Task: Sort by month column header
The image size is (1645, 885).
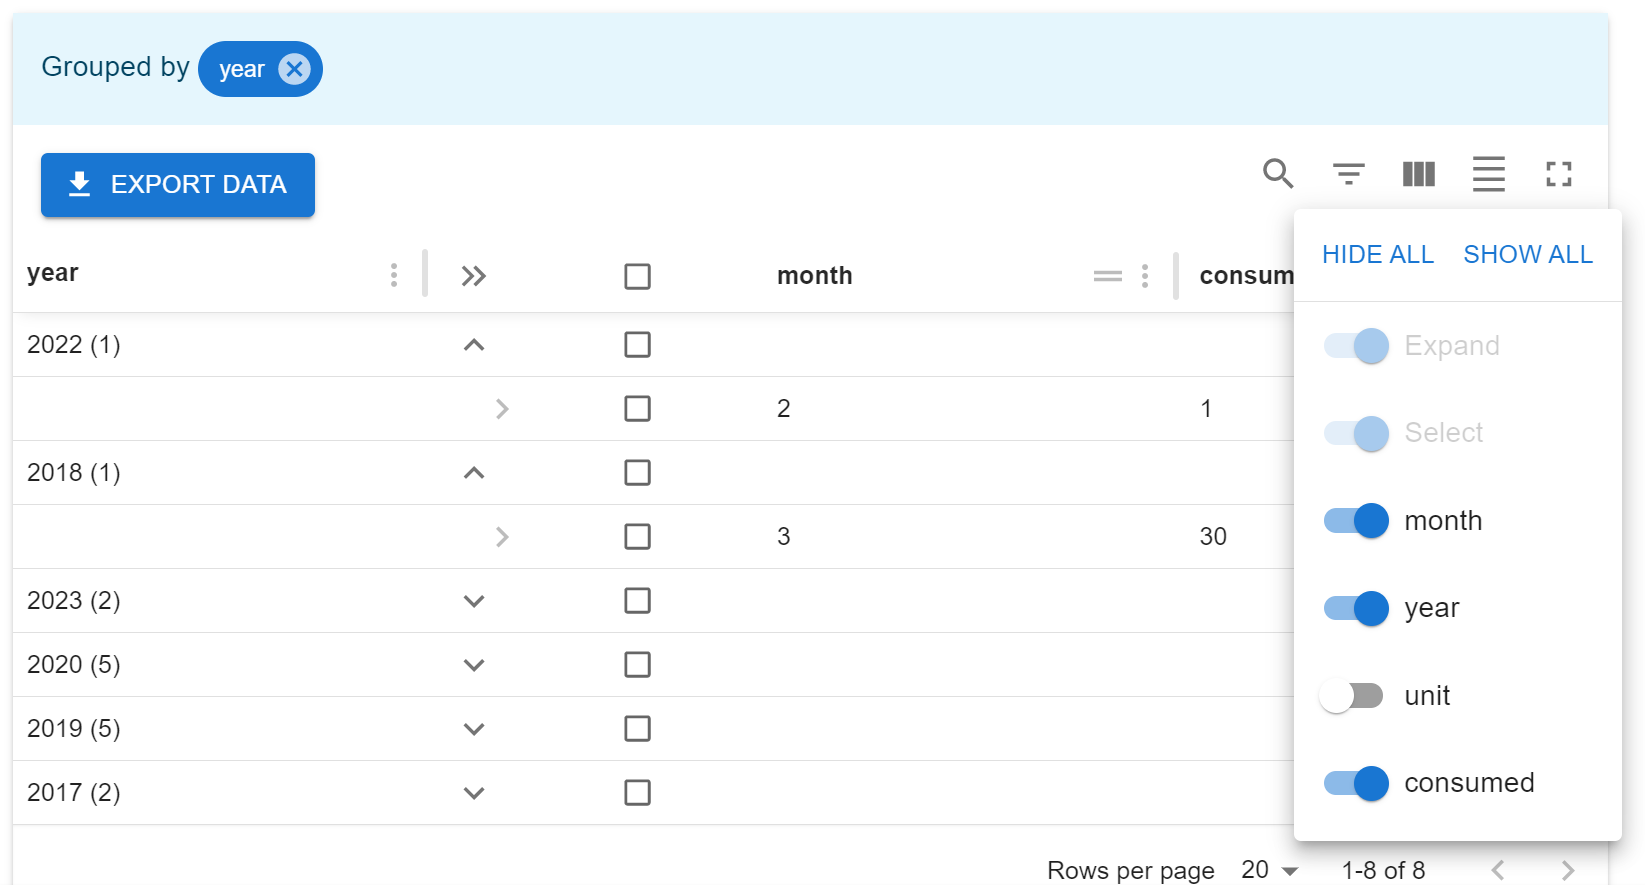Action: (x=814, y=276)
